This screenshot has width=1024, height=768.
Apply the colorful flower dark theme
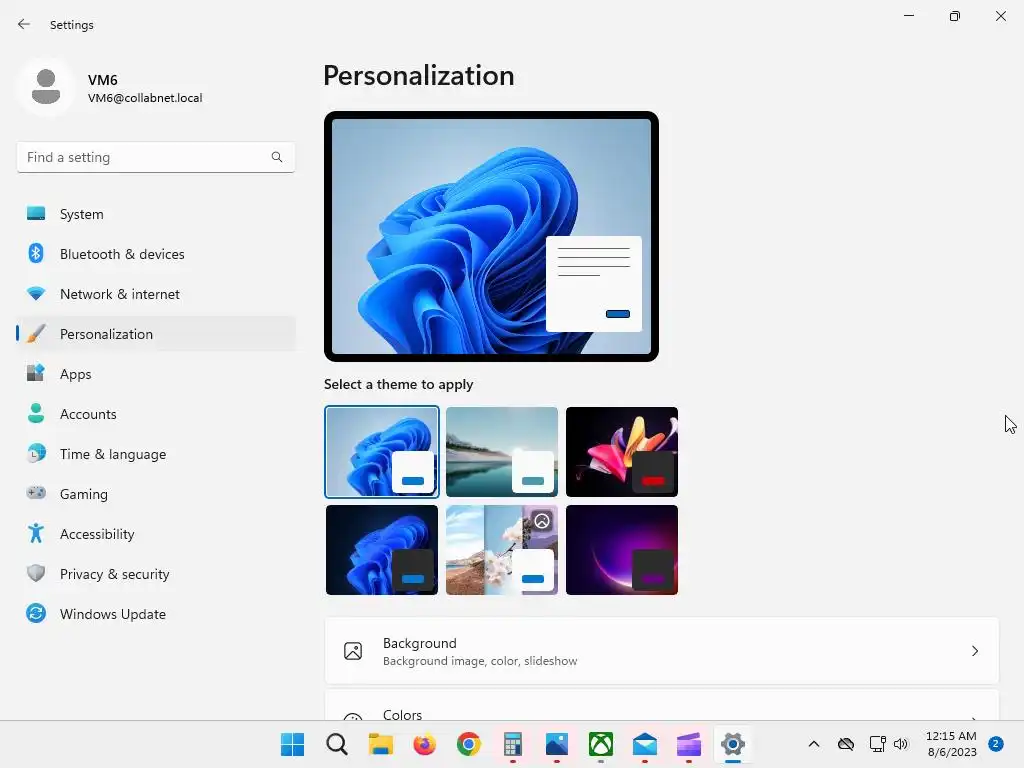pos(622,452)
